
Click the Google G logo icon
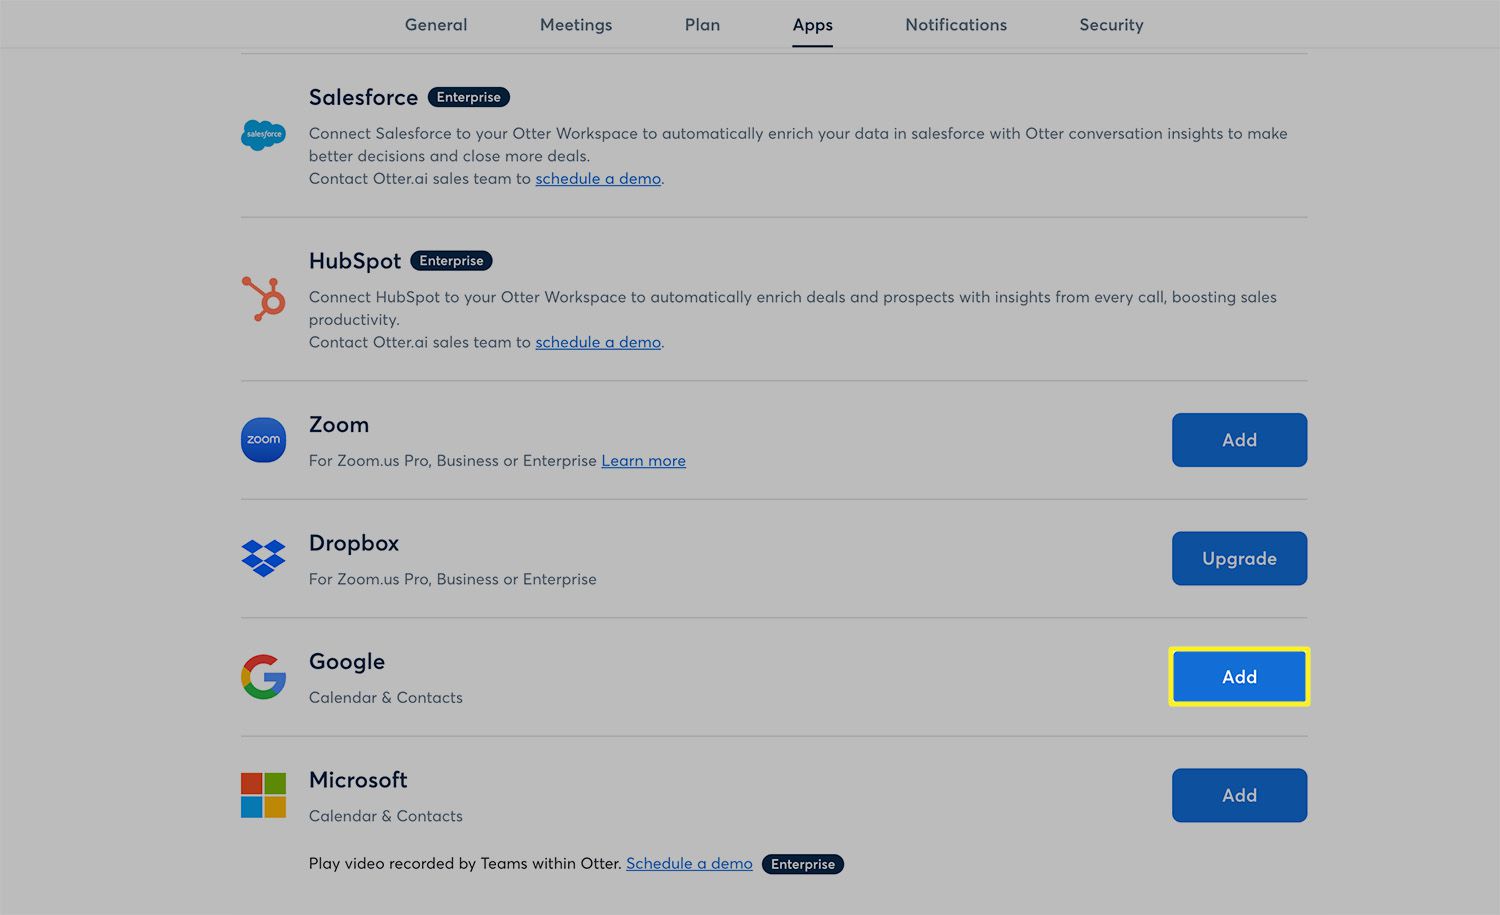point(263,677)
